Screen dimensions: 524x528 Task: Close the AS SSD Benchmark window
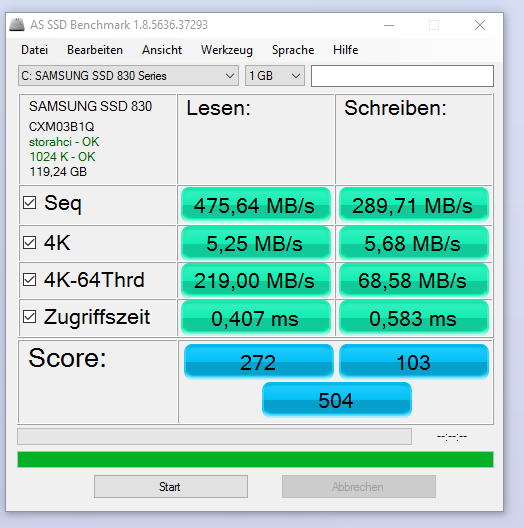[x=480, y=25]
